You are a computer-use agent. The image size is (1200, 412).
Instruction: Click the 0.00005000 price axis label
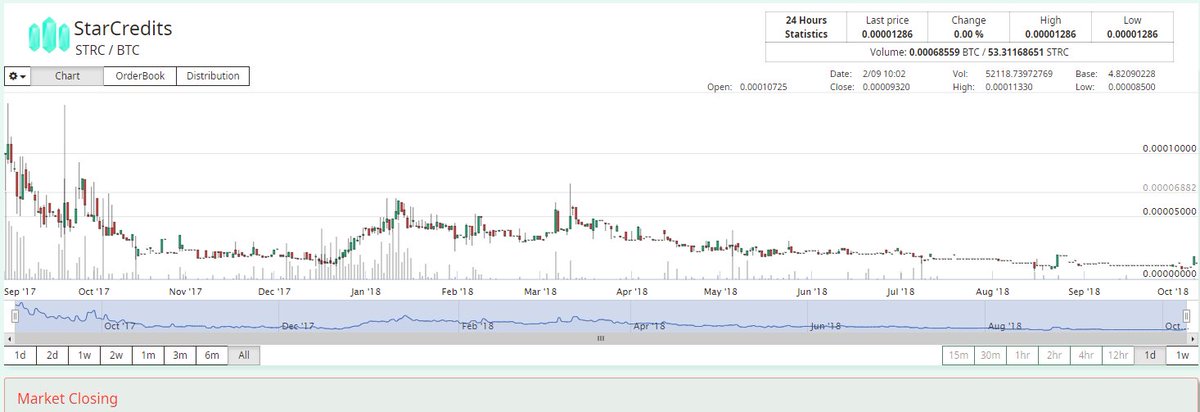[1169, 211]
